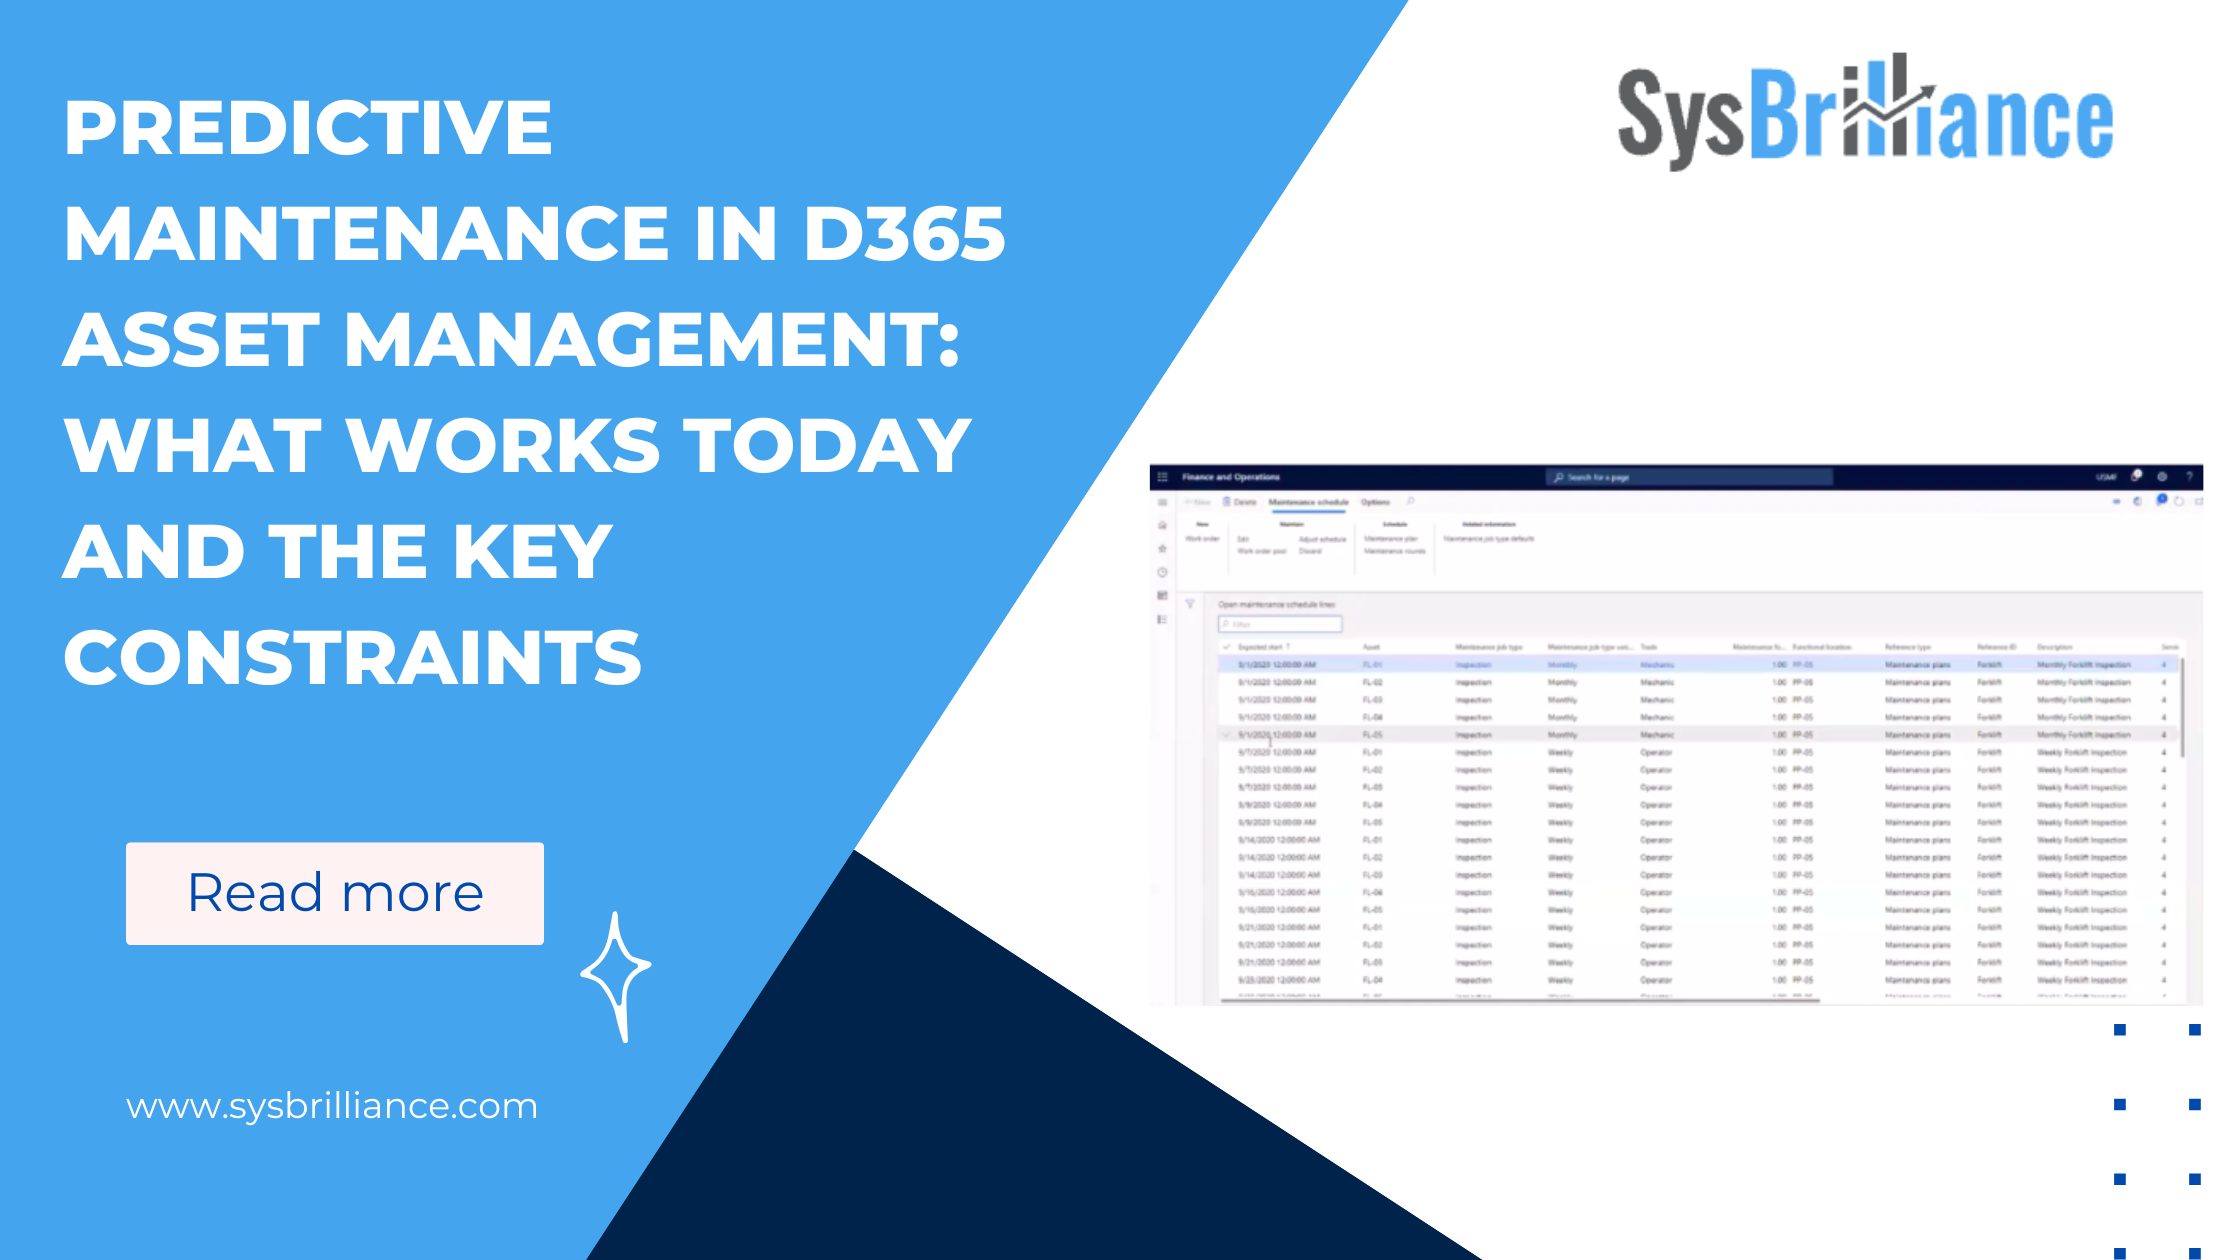Click inside the Filter input box above the grid
The height and width of the screenshot is (1260, 2240).
(1280, 624)
